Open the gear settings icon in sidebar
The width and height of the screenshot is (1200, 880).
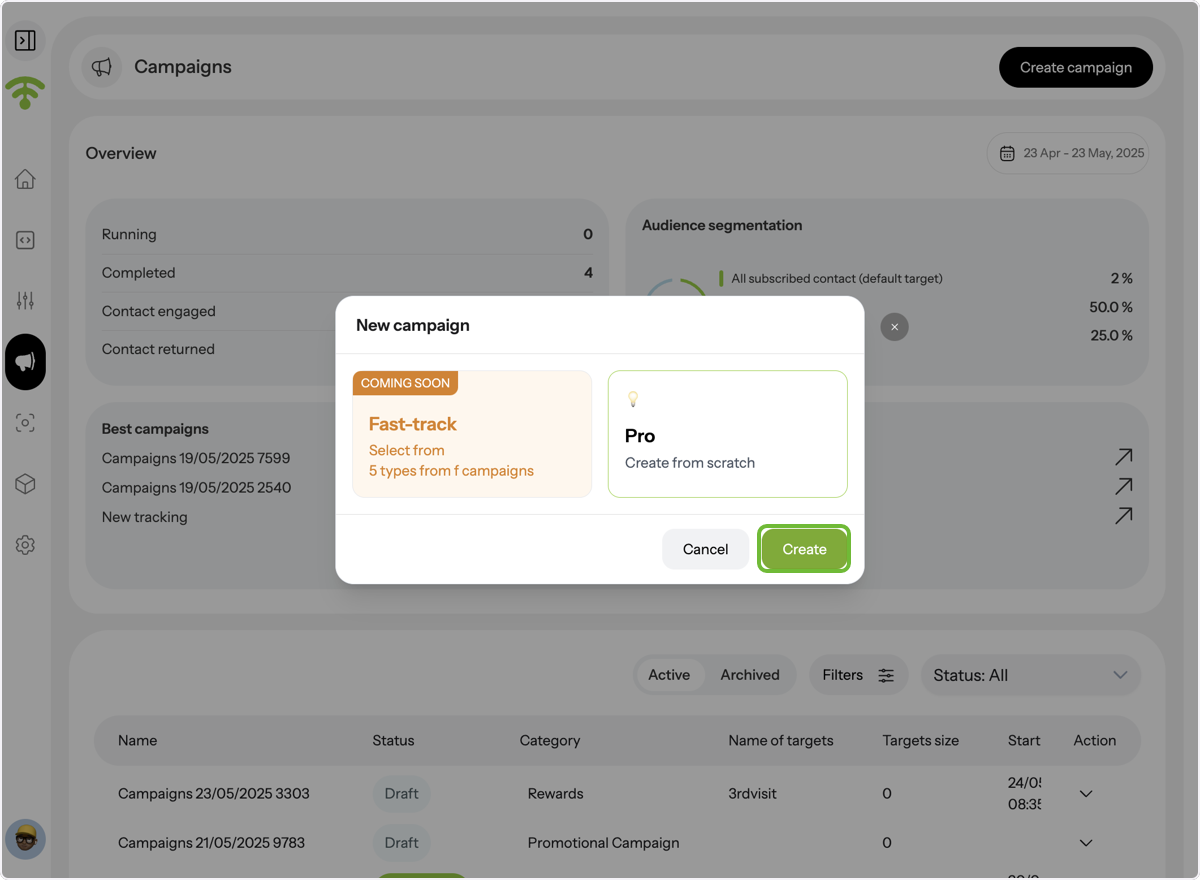pyautogui.click(x=25, y=545)
